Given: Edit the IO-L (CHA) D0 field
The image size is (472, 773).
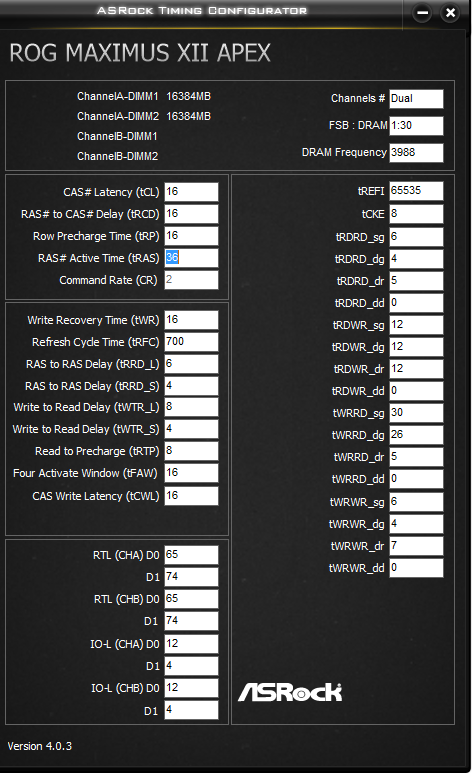Looking at the screenshot, I should tap(191, 644).
